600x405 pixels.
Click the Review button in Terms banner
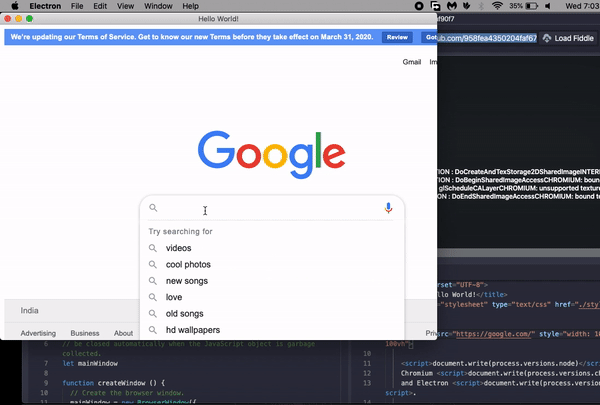pos(397,37)
